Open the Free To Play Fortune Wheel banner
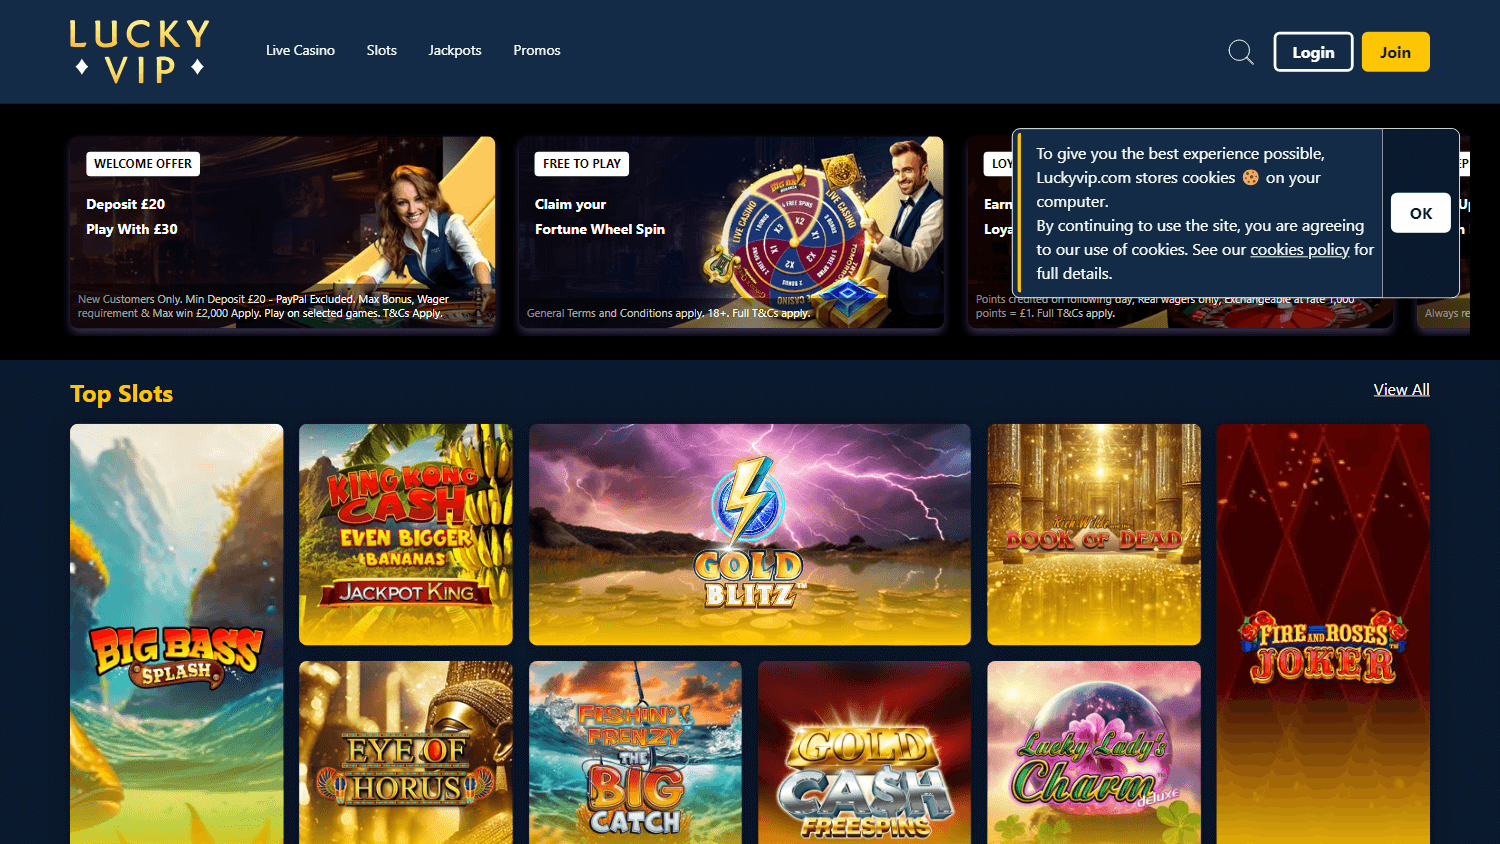Image resolution: width=1500 pixels, height=844 pixels. [x=731, y=232]
